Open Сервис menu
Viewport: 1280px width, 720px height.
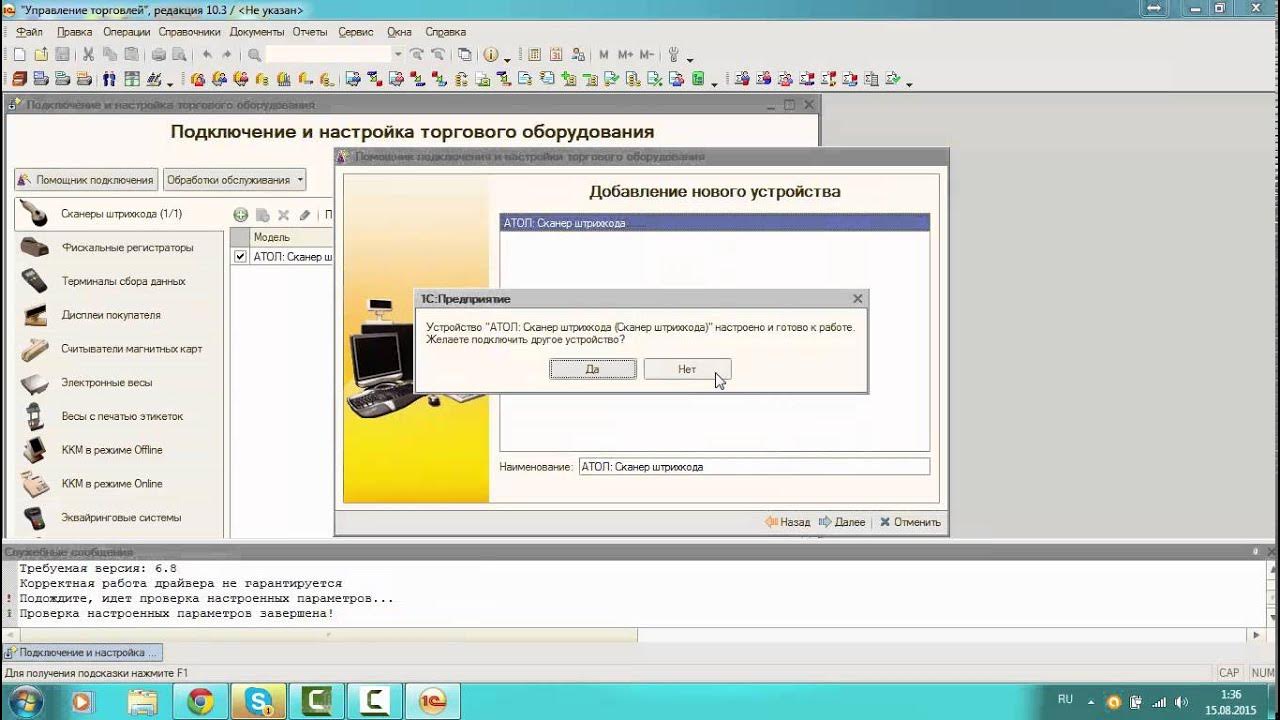(x=356, y=32)
